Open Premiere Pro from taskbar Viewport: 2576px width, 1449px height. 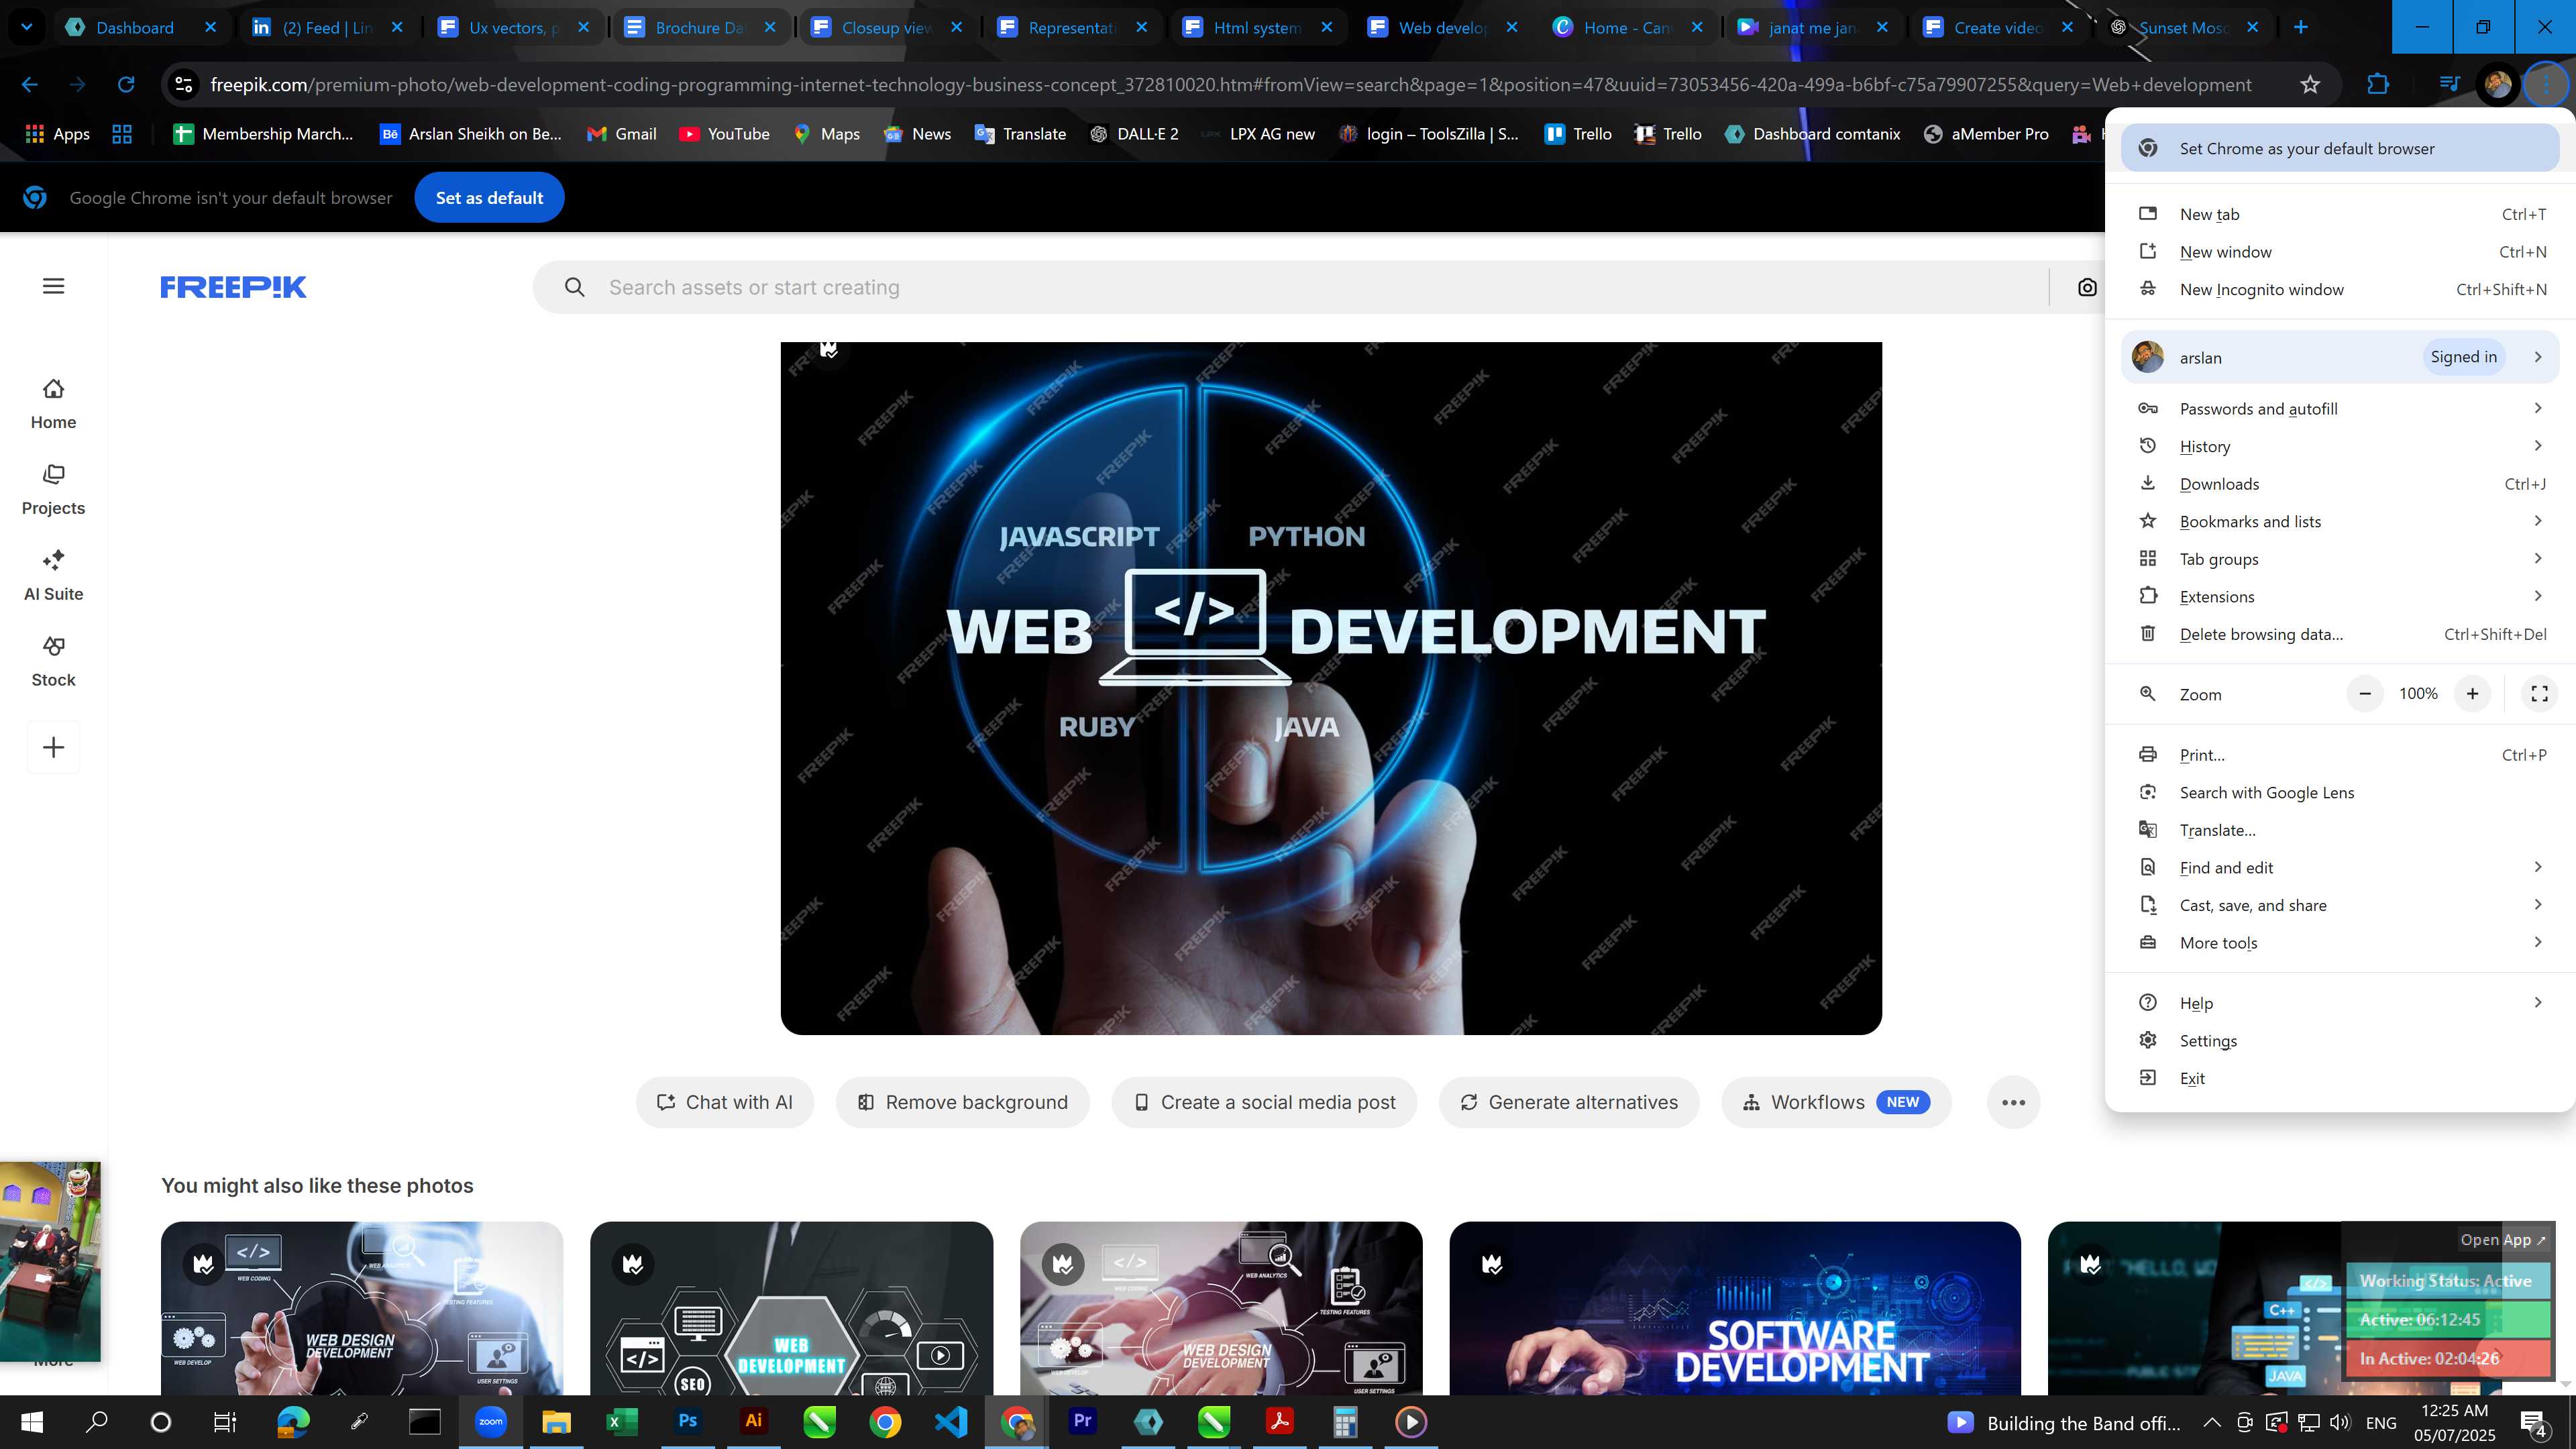pos(1083,1421)
